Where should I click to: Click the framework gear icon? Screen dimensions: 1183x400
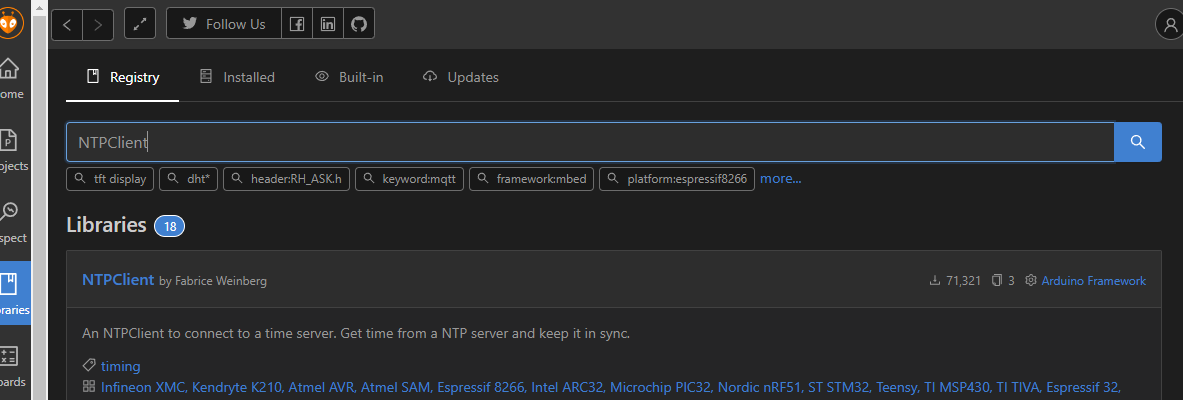(x=1031, y=281)
